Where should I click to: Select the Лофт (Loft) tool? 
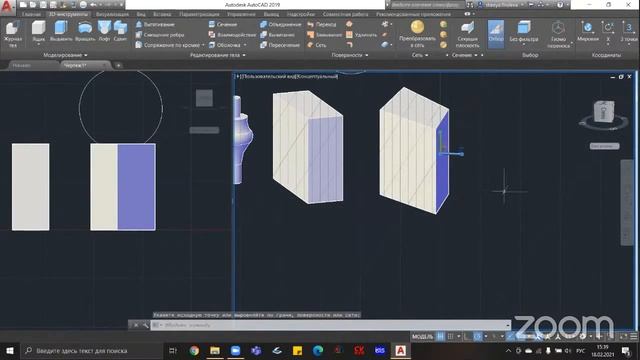[x=104, y=30]
